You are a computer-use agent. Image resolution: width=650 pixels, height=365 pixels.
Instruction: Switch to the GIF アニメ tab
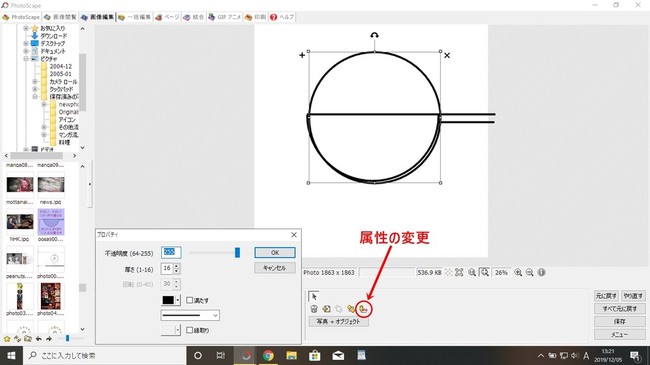click(225, 17)
